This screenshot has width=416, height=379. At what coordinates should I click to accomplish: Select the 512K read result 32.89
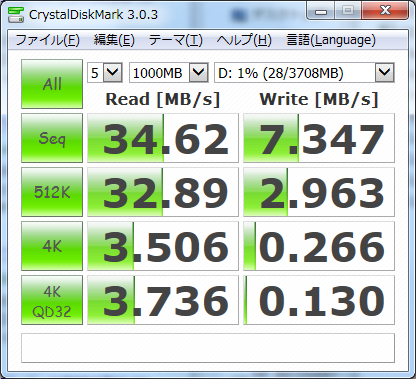pyautogui.click(x=163, y=192)
